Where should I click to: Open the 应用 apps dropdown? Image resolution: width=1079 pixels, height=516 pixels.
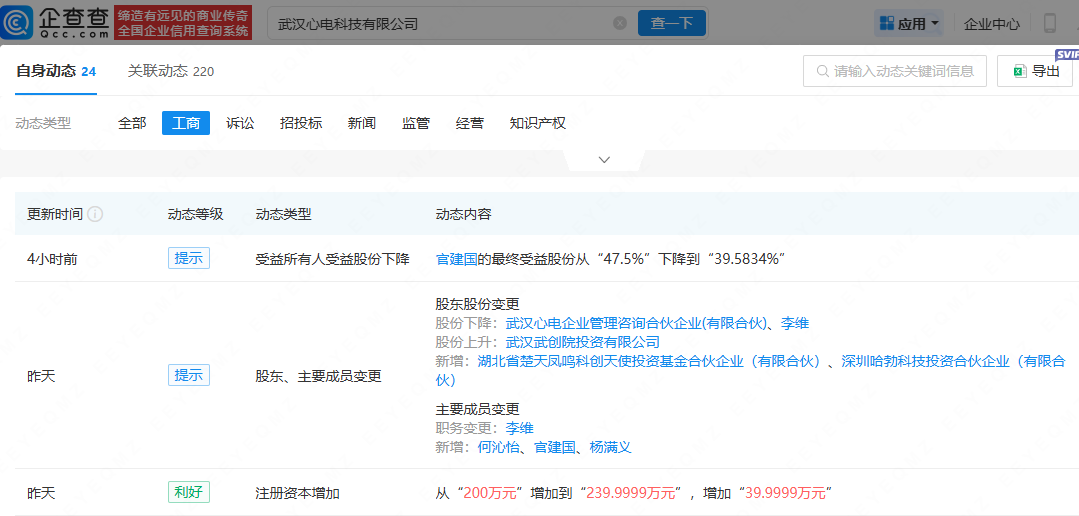coord(908,23)
